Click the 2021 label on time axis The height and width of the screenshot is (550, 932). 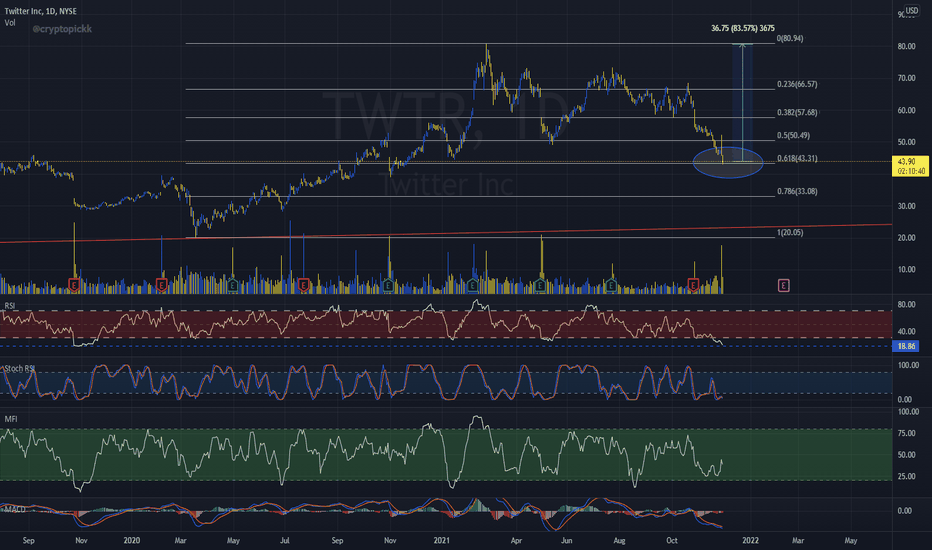point(442,540)
